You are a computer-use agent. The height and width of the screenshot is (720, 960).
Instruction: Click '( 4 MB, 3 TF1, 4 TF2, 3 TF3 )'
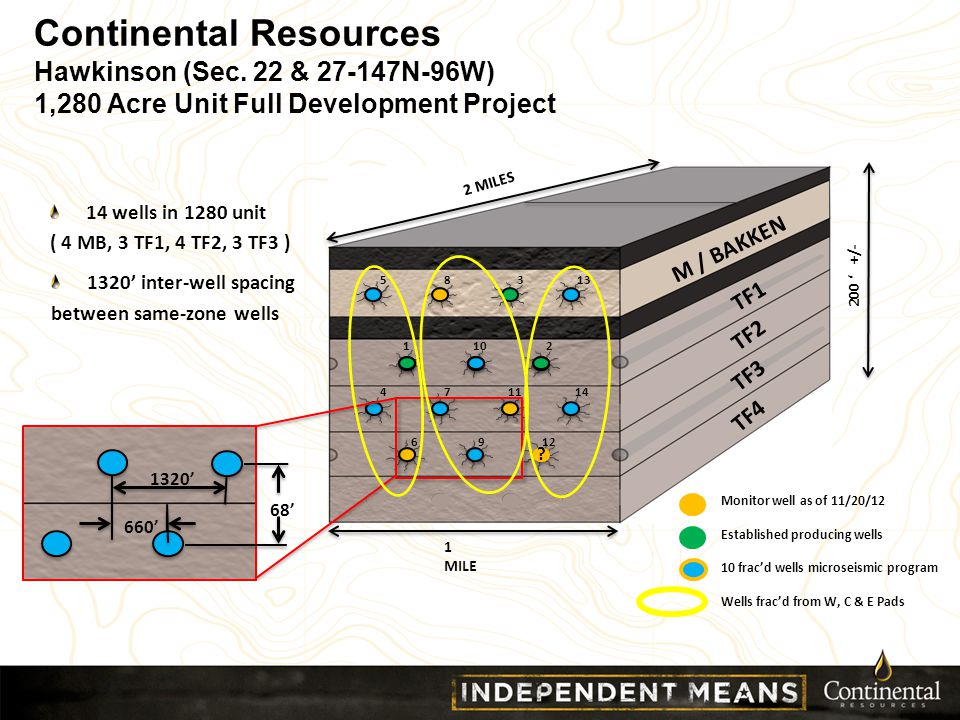(170, 243)
